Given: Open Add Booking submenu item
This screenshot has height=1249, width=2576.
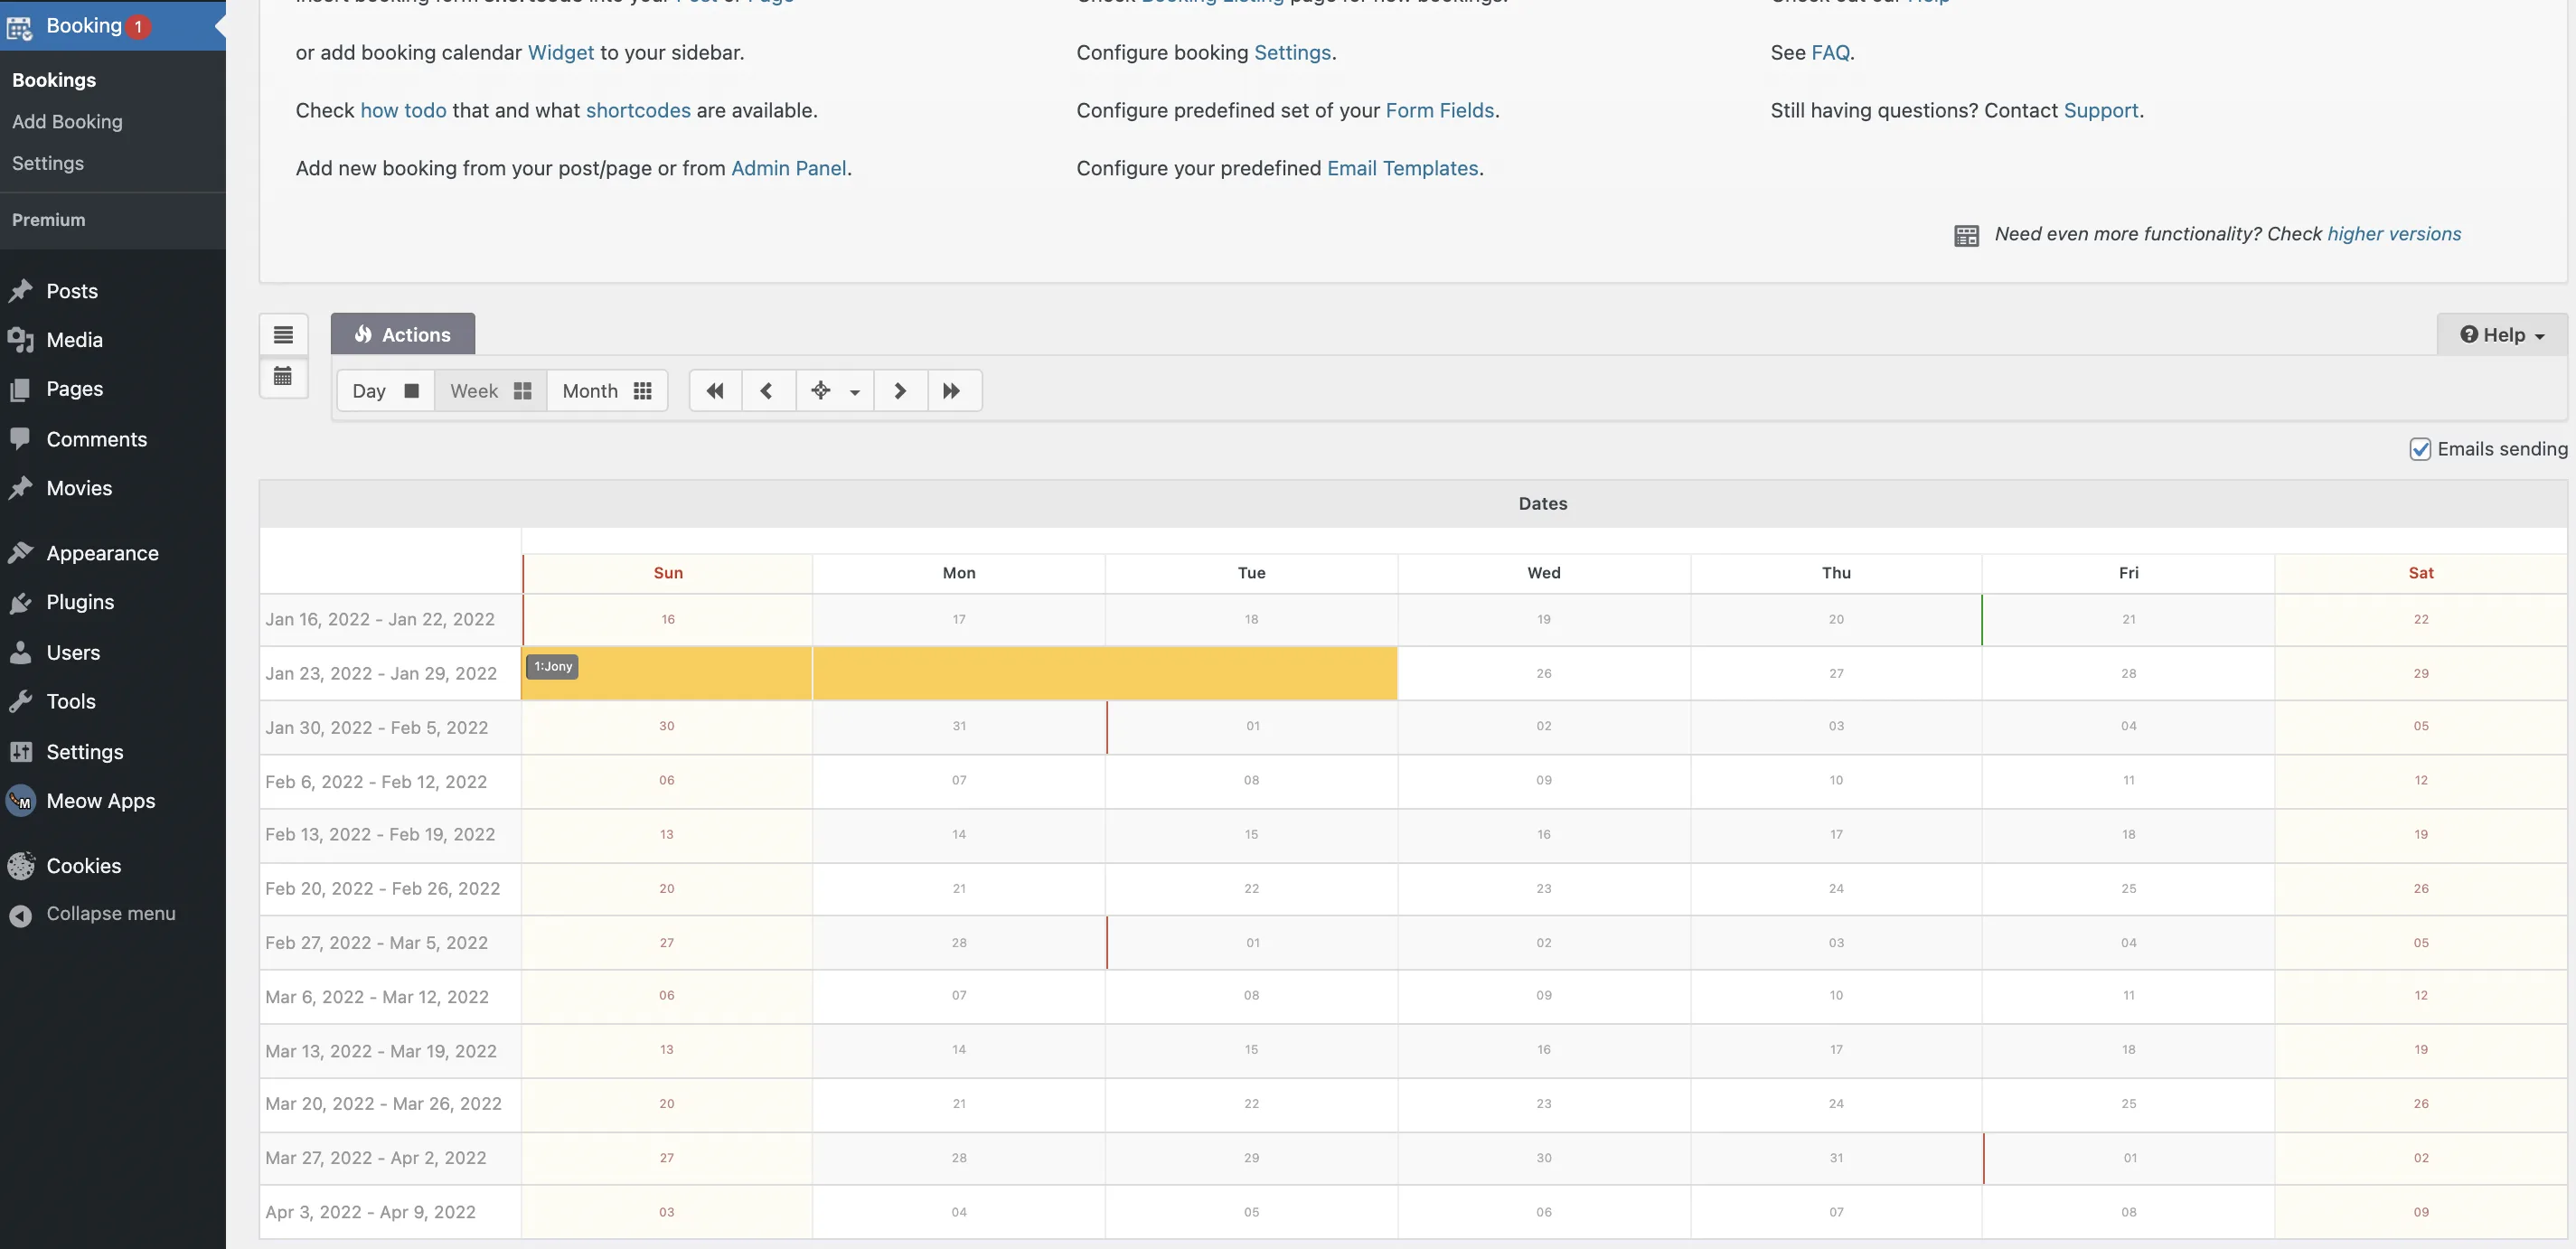Looking at the screenshot, I should pos(67,122).
